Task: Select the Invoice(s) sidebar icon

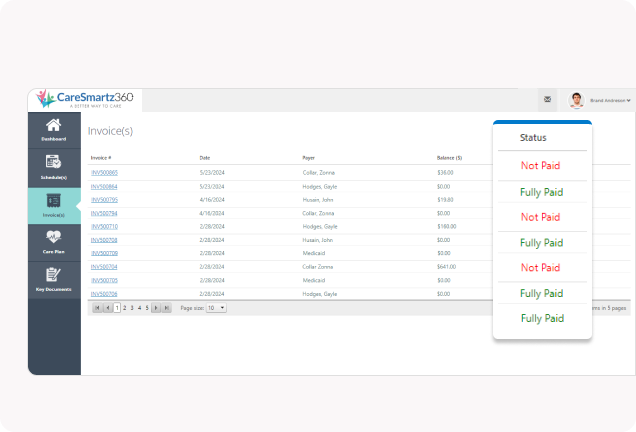Action: [54, 200]
